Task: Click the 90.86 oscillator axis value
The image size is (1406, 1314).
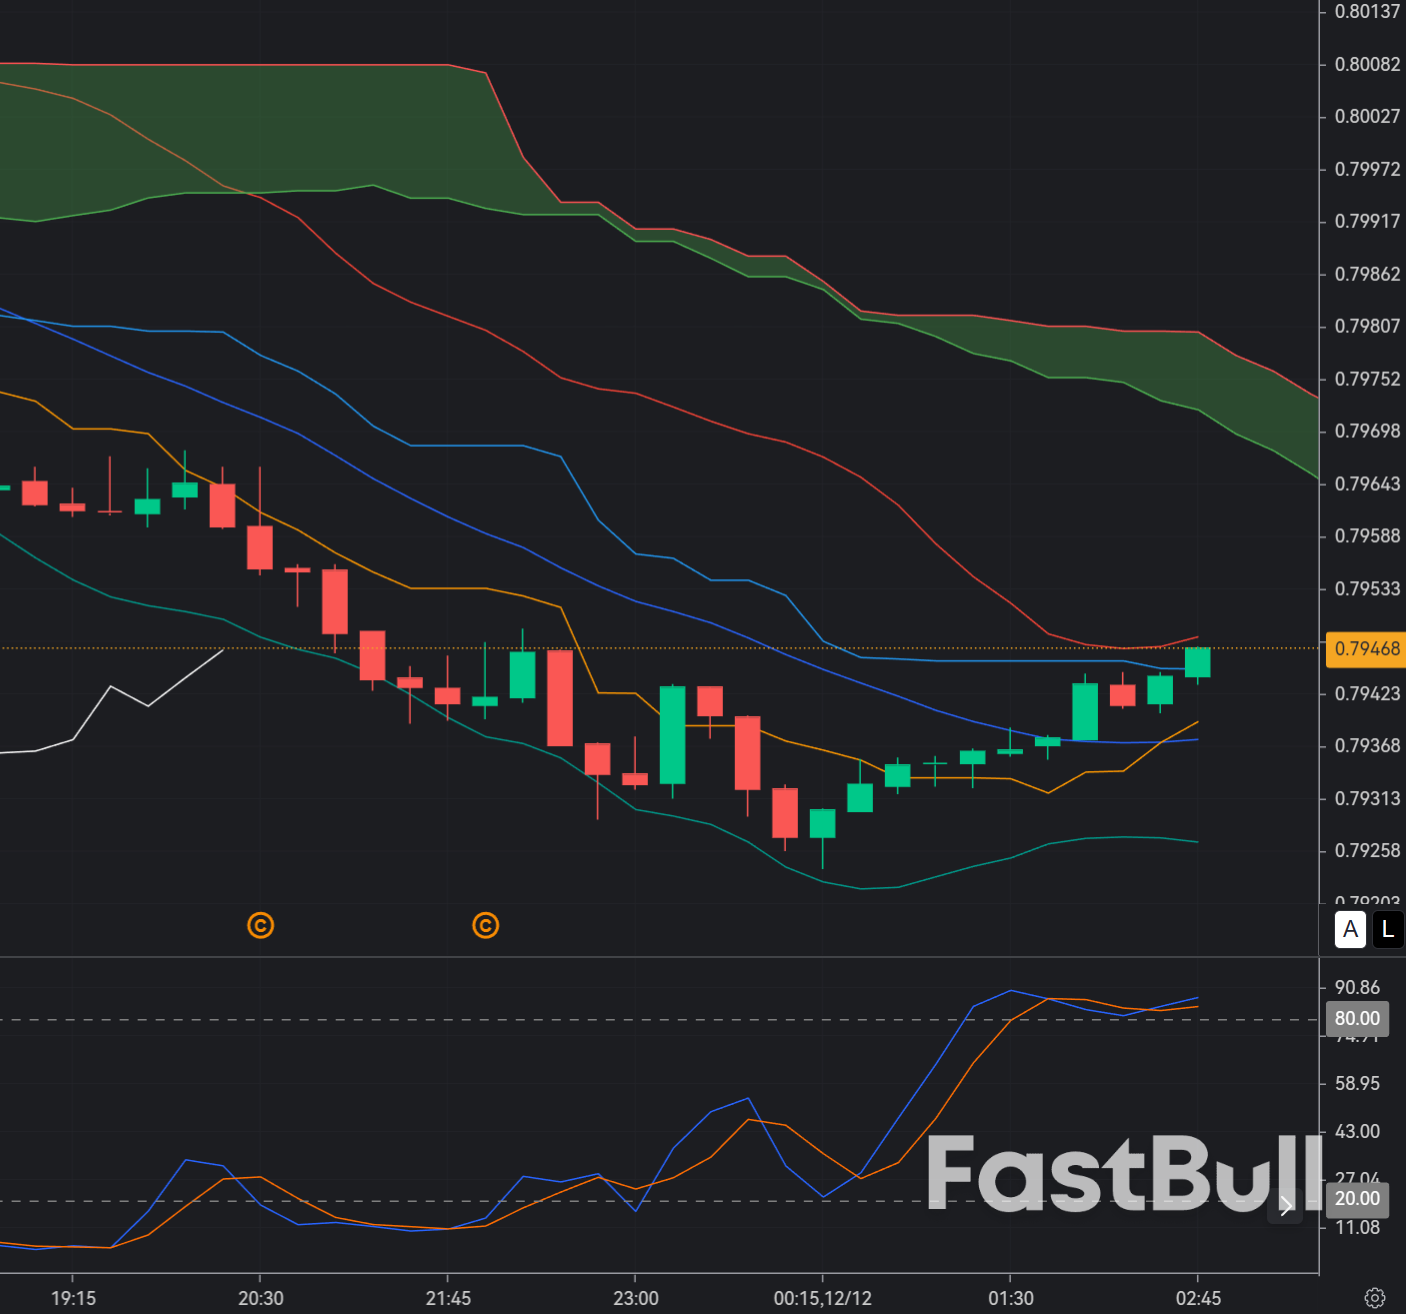Action: click(1360, 987)
